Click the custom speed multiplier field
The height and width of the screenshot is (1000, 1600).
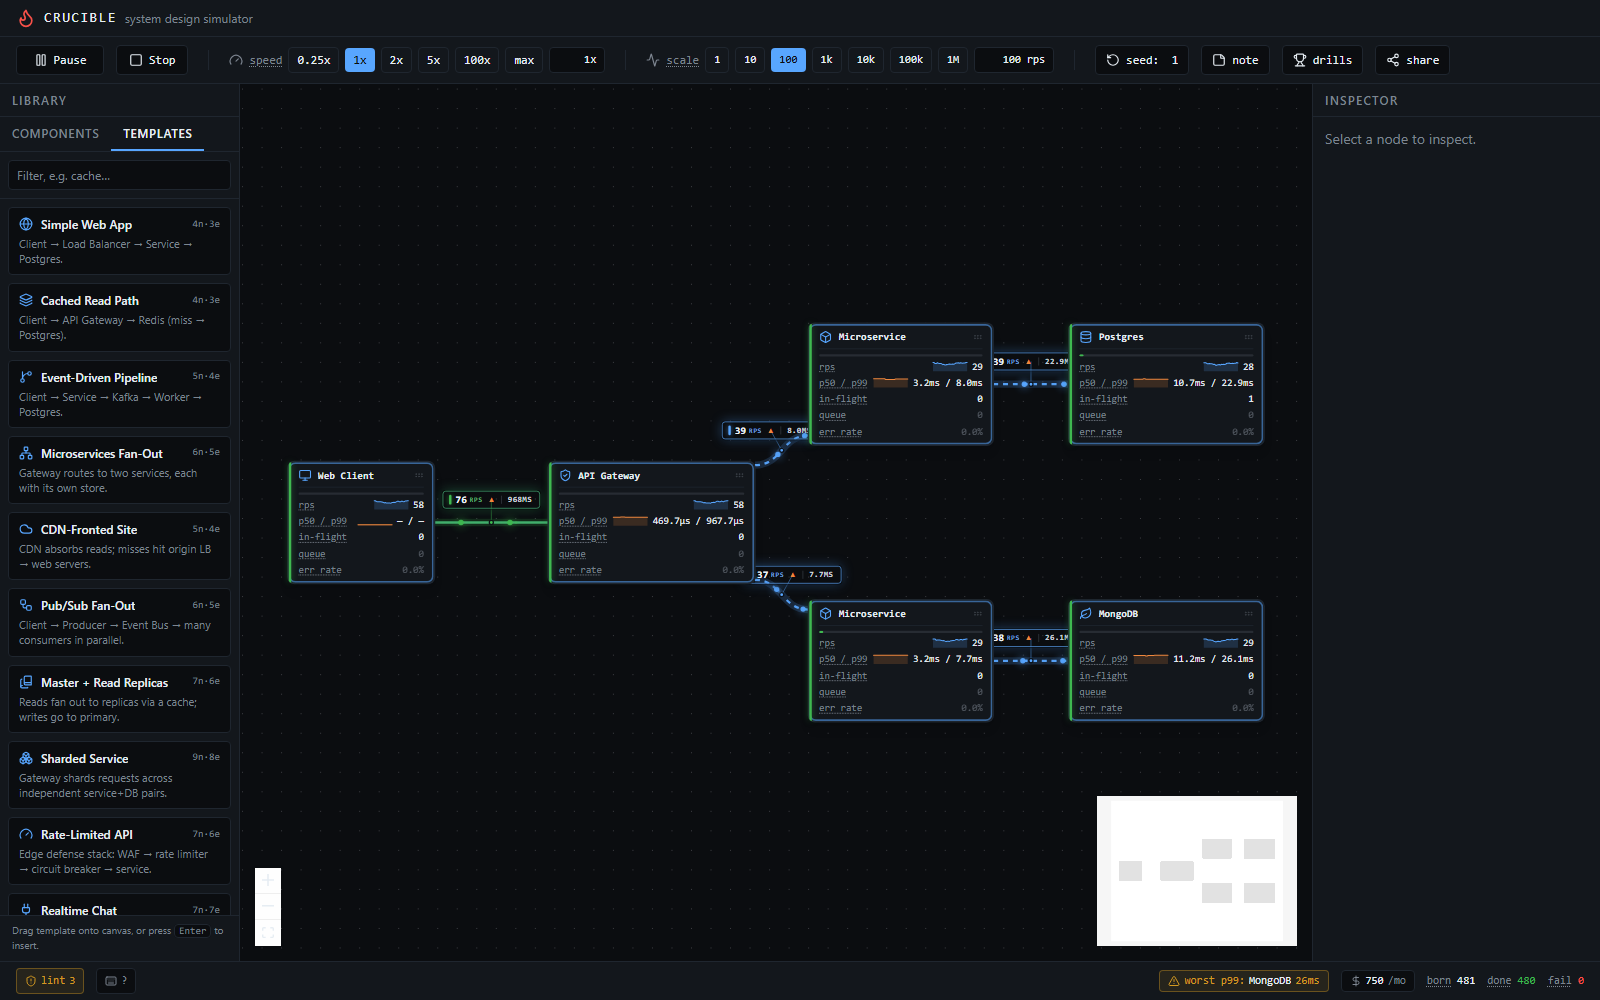tap(577, 60)
